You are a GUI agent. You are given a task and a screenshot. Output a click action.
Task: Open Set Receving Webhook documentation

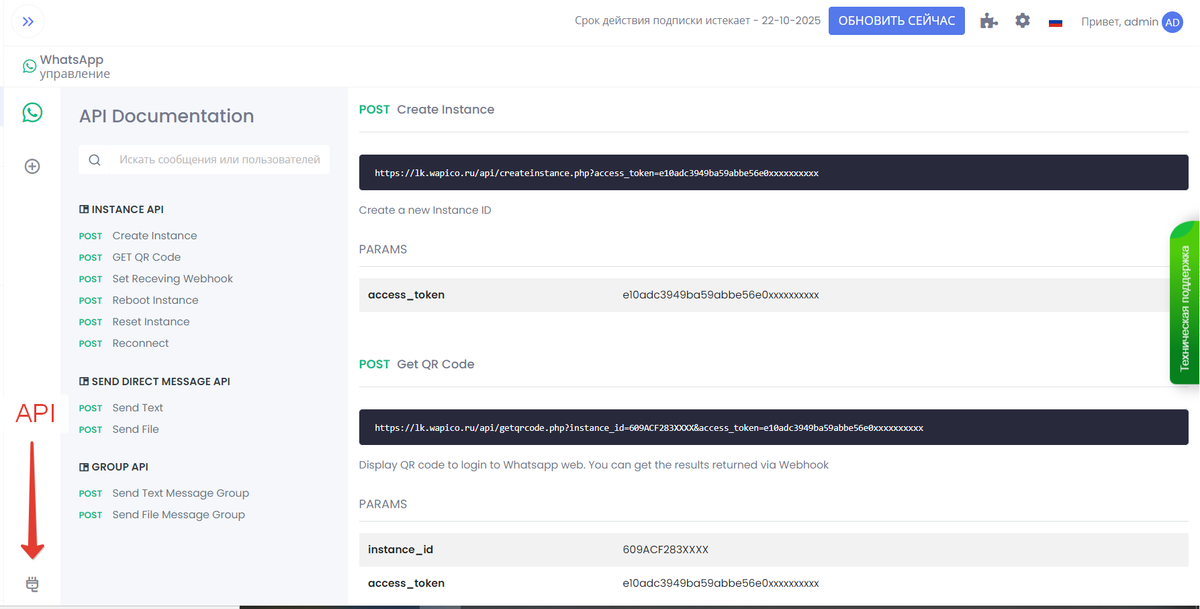(x=171, y=278)
